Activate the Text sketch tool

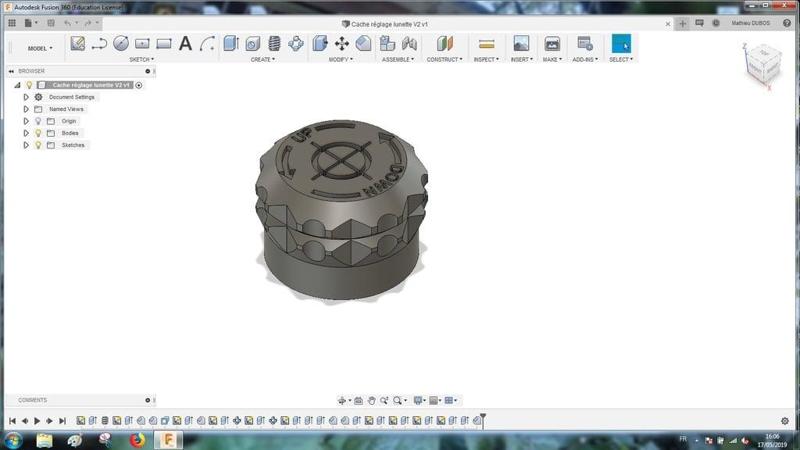pyautogui.click(x=185, y=44)
